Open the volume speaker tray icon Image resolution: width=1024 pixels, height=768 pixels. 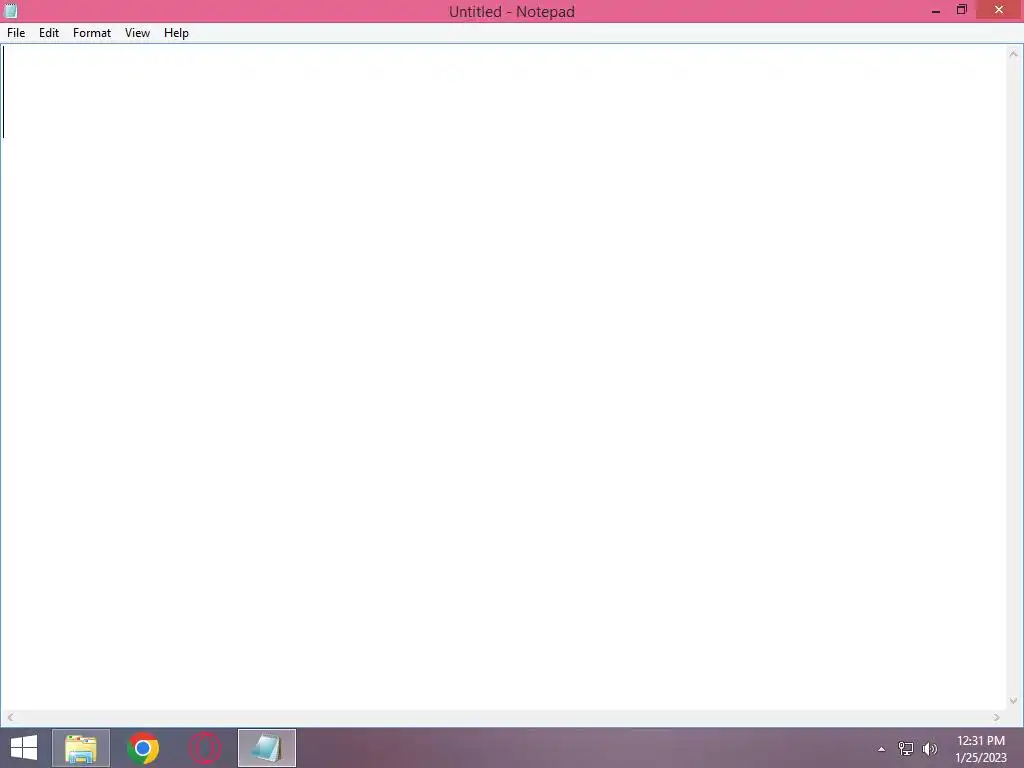[x=930, y=748]
